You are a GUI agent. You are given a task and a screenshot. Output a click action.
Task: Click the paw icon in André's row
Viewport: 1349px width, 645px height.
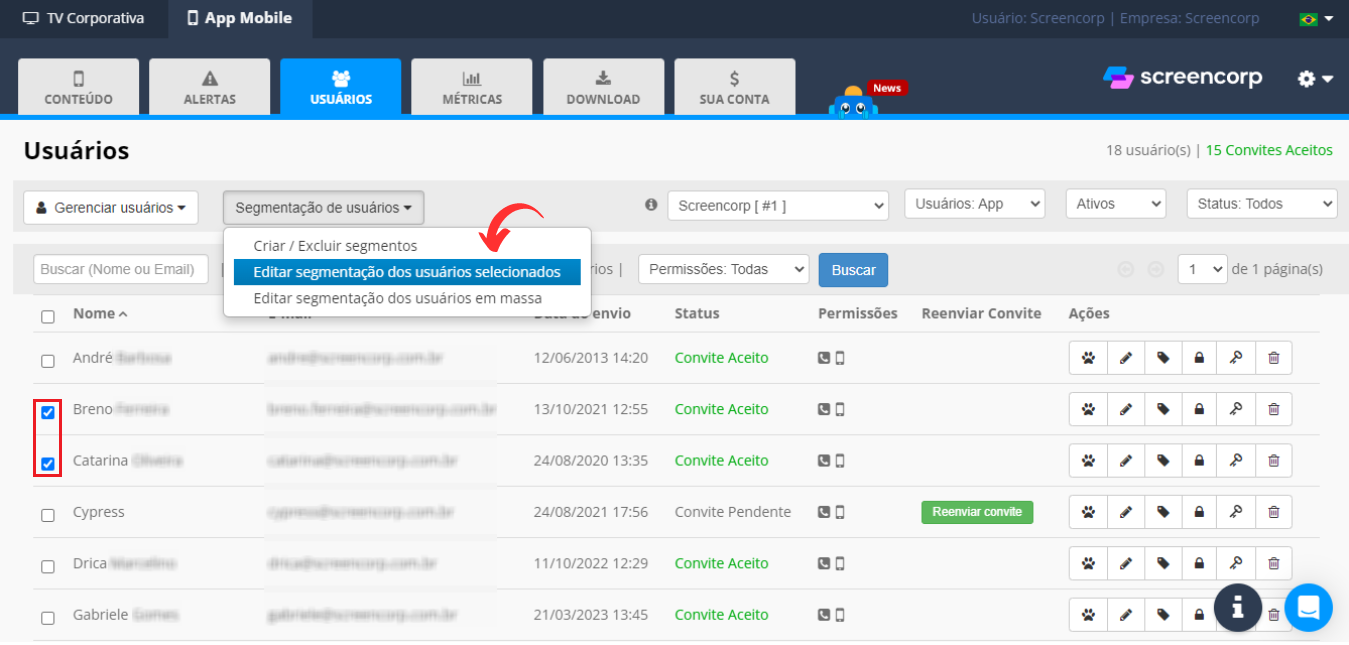1088,358
